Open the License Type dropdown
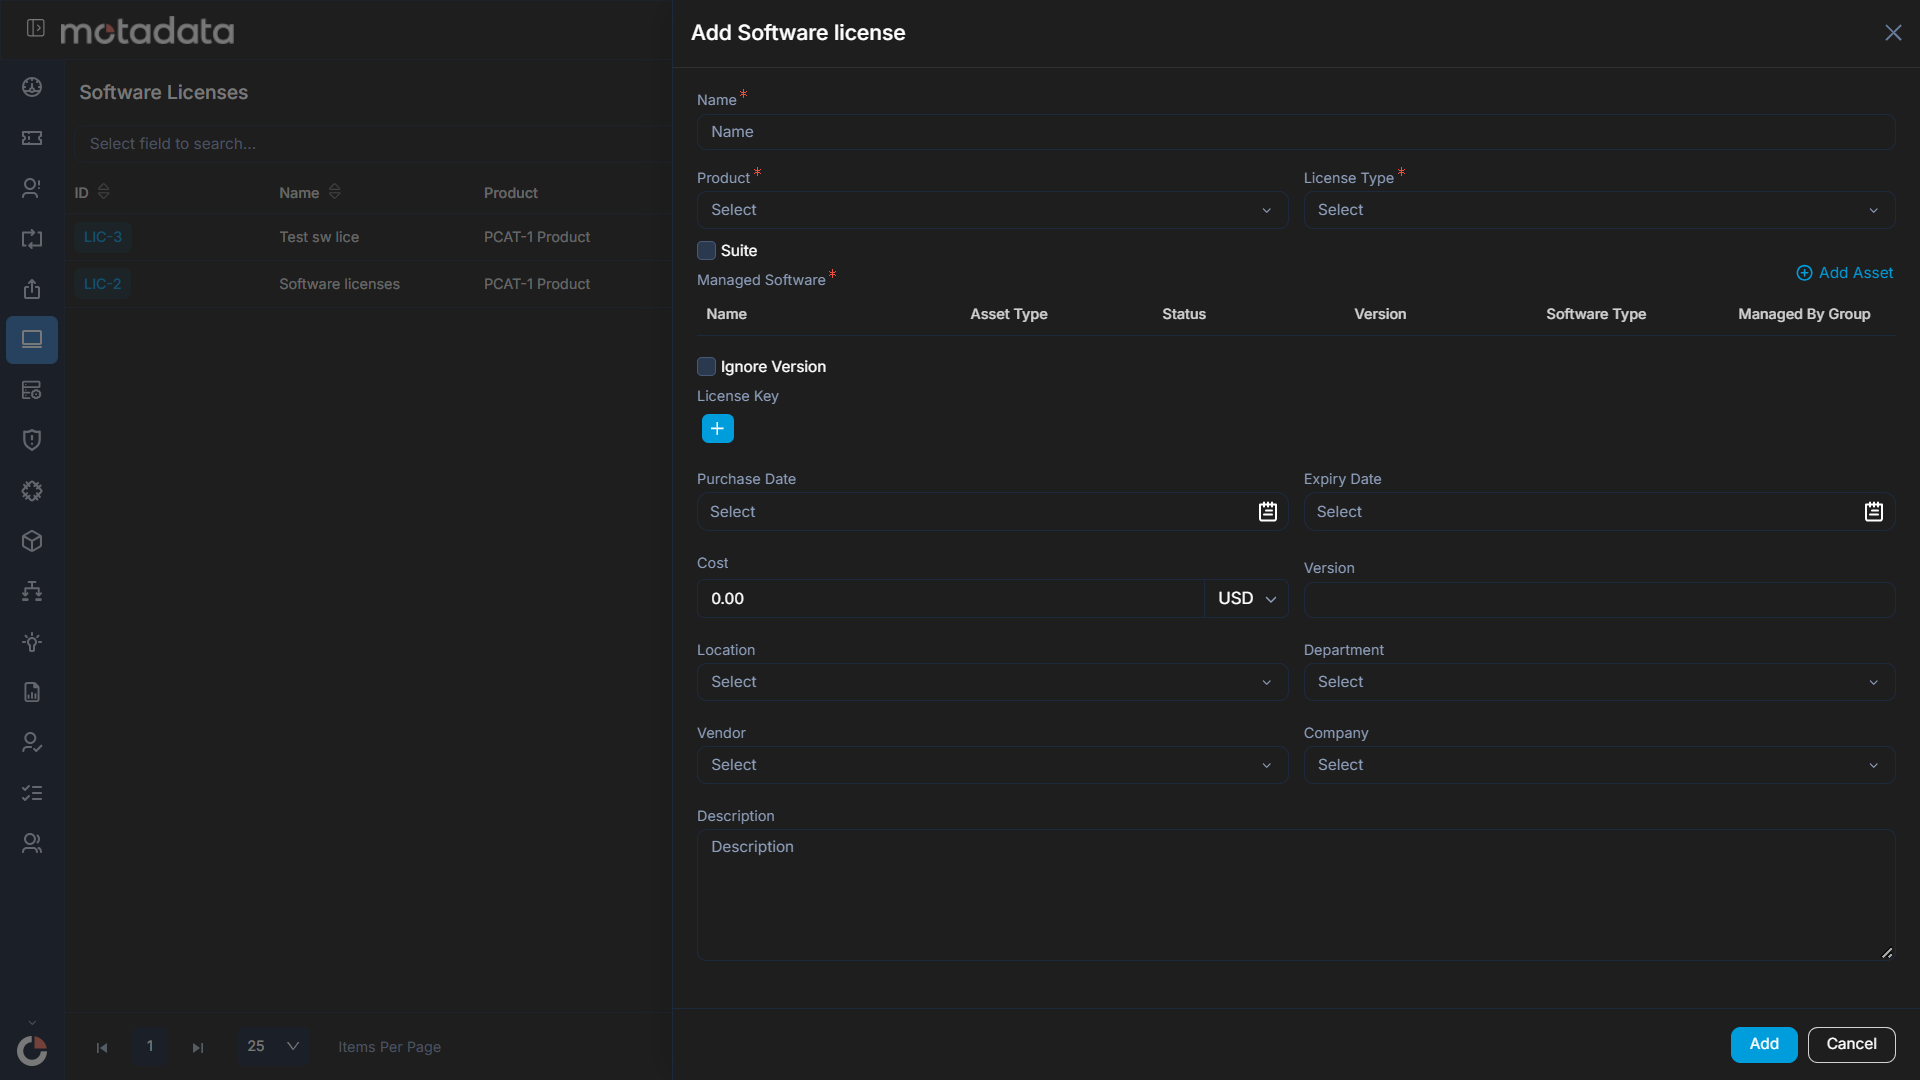1920x1080 pixels. click(1599, 210)
